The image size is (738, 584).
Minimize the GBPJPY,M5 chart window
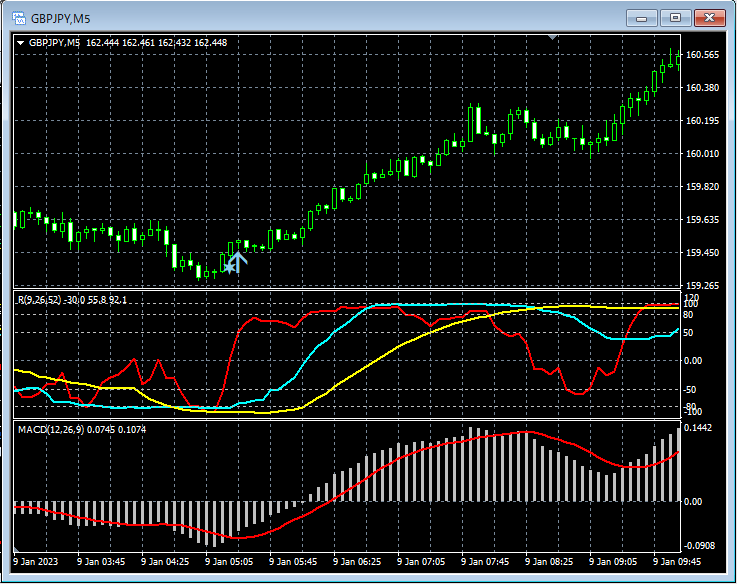pyautogui.click(x=641, y=18)
